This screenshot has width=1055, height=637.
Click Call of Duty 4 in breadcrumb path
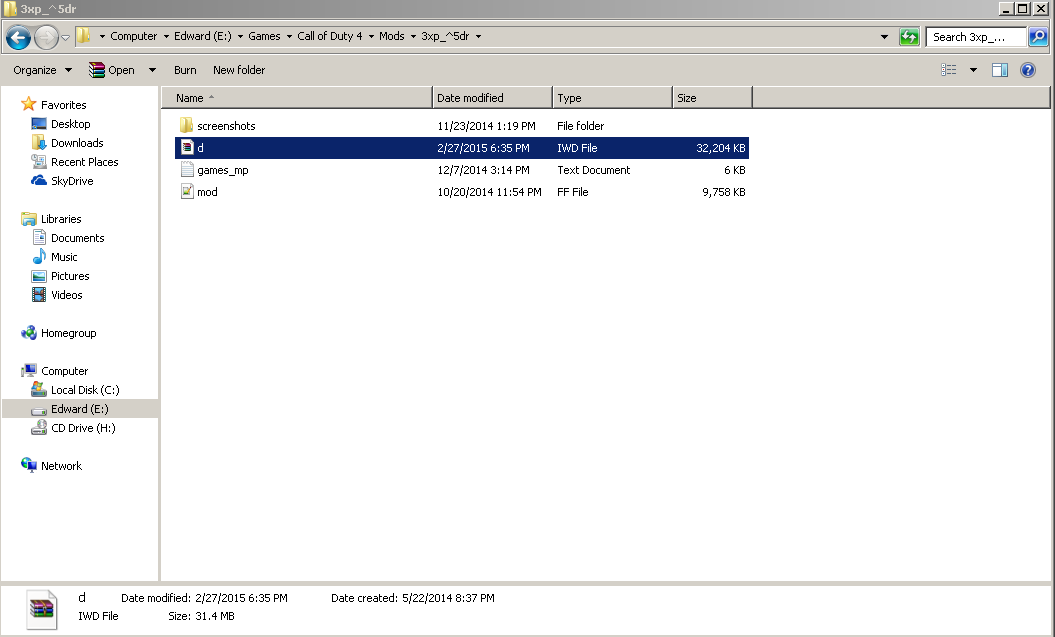[x=329, y=36]
